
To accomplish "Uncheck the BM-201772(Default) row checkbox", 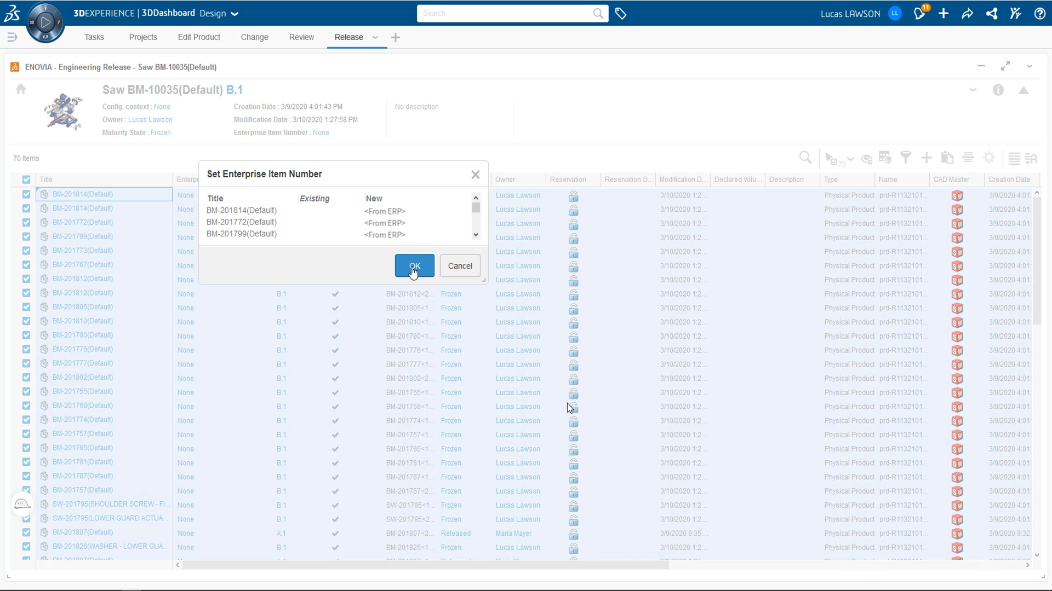I will coord(26,222).
